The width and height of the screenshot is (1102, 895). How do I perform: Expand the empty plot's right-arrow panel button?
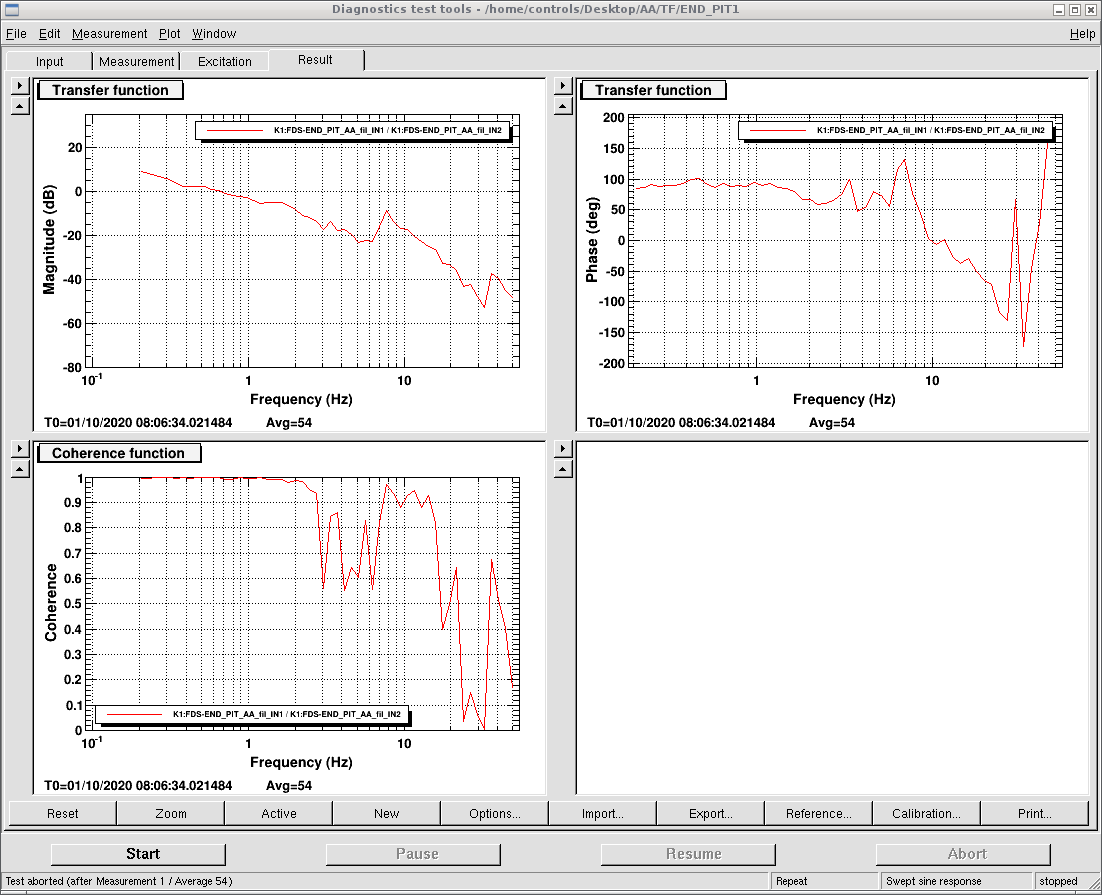563,449
